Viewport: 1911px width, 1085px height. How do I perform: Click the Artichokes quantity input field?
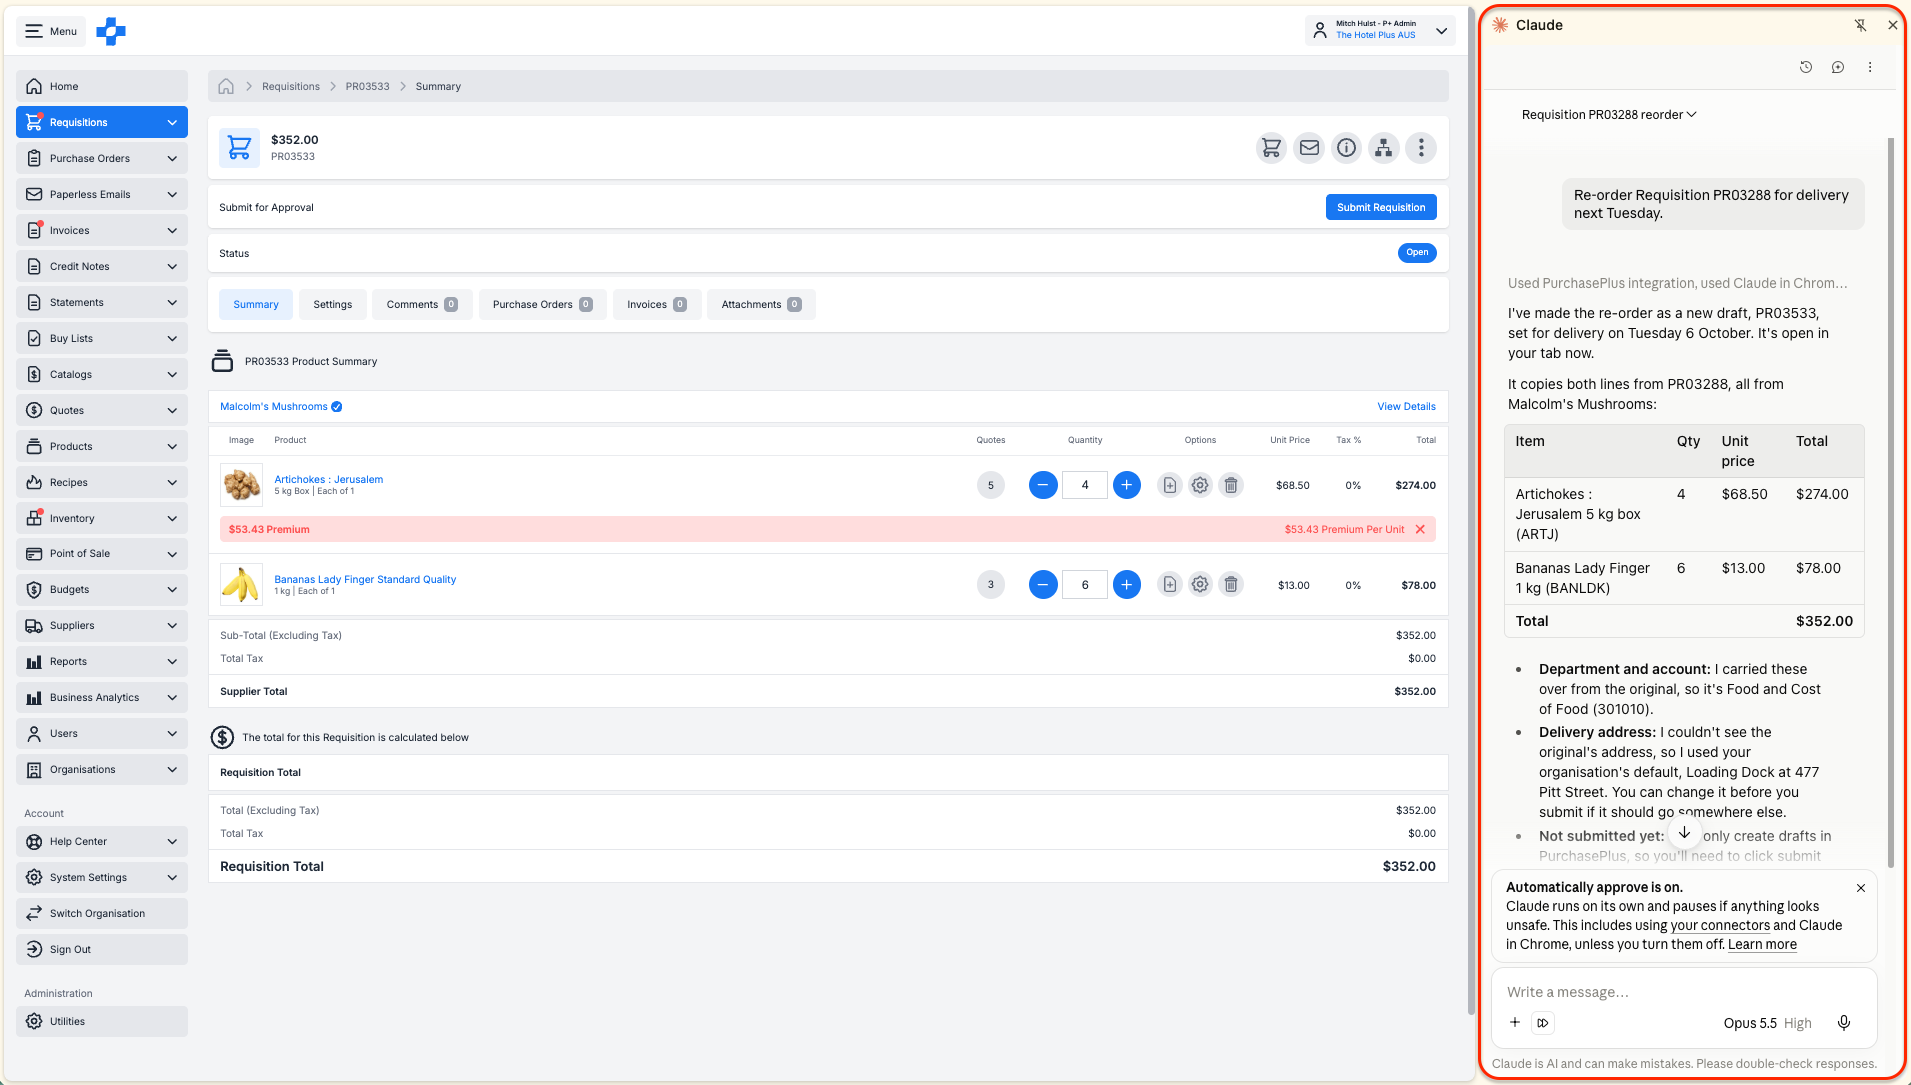pos(1085,485)
